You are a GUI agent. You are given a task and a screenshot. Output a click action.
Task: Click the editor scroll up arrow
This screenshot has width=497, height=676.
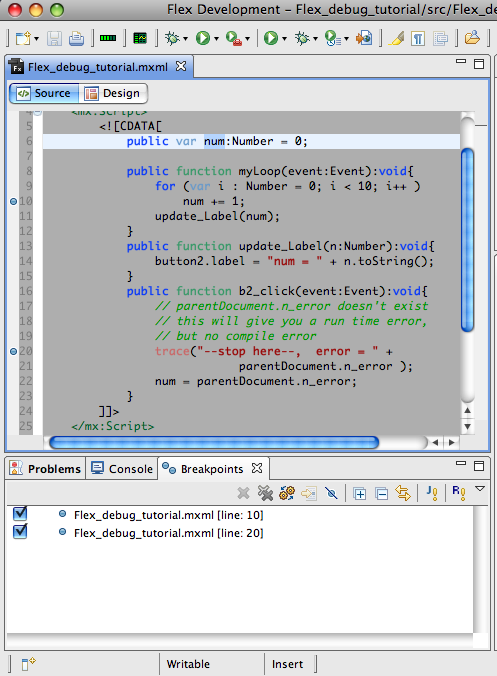click(x=468, y=410)
